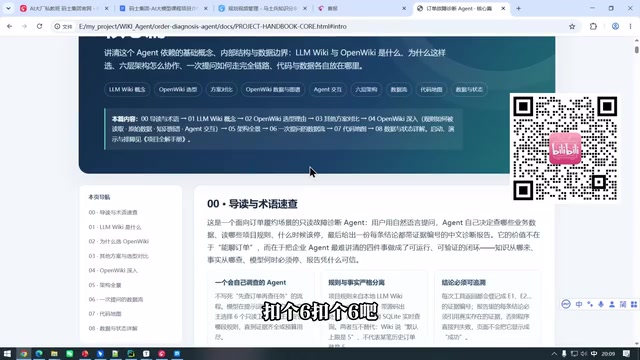This screenshot has height=360, width=640.
Task: Click the floating IME 中 language toggle
Action: coord(579,304)
